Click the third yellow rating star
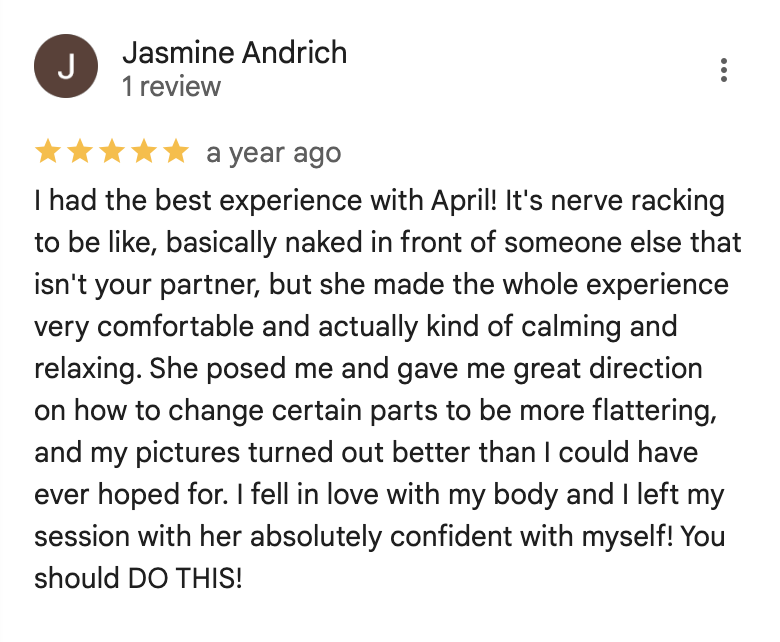The image size is (780, 642). (112, 151)
